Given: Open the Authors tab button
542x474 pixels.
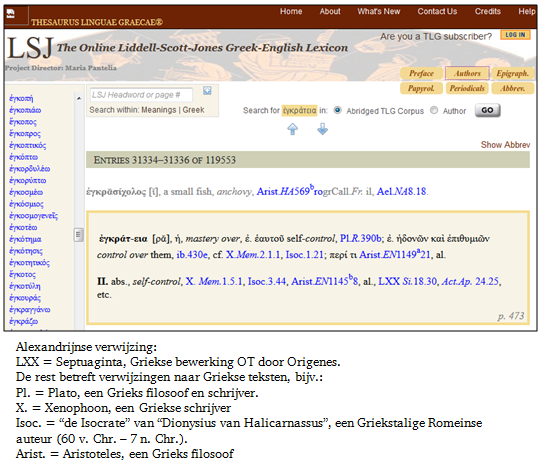Looking at the screenshot, I should pyautogui.click(x=467, y=73).
